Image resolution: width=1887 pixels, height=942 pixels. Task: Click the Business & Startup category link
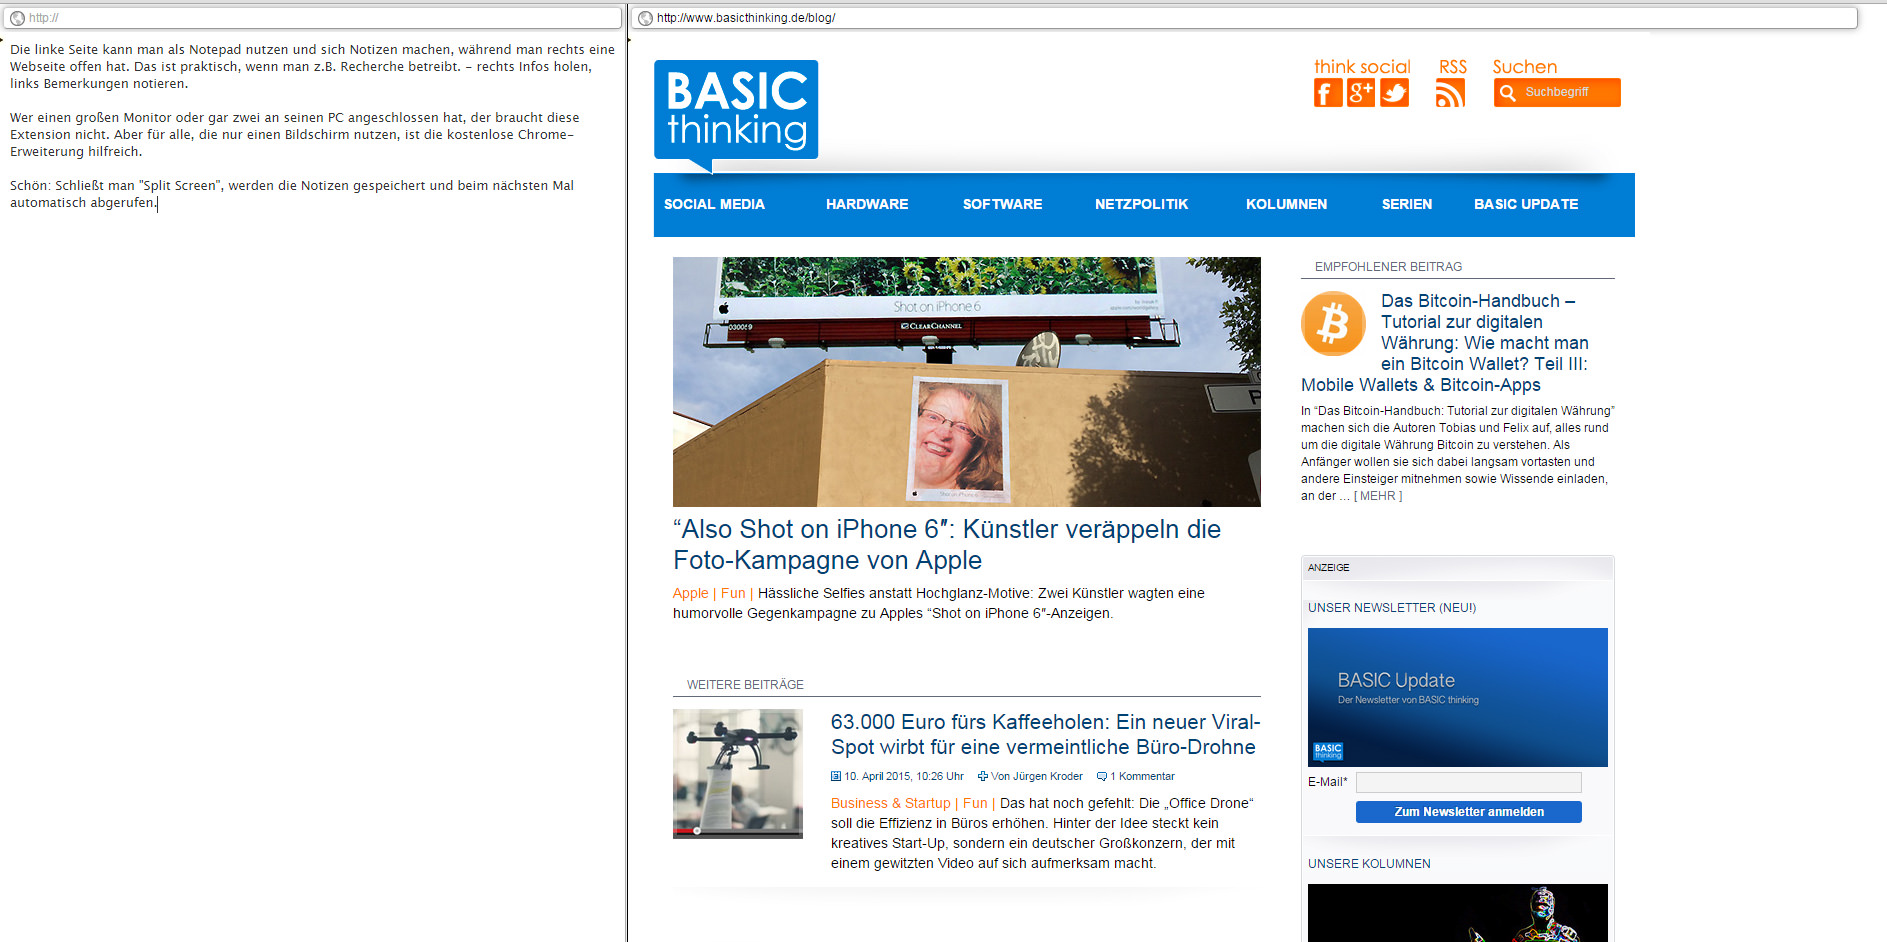(890, 803)
